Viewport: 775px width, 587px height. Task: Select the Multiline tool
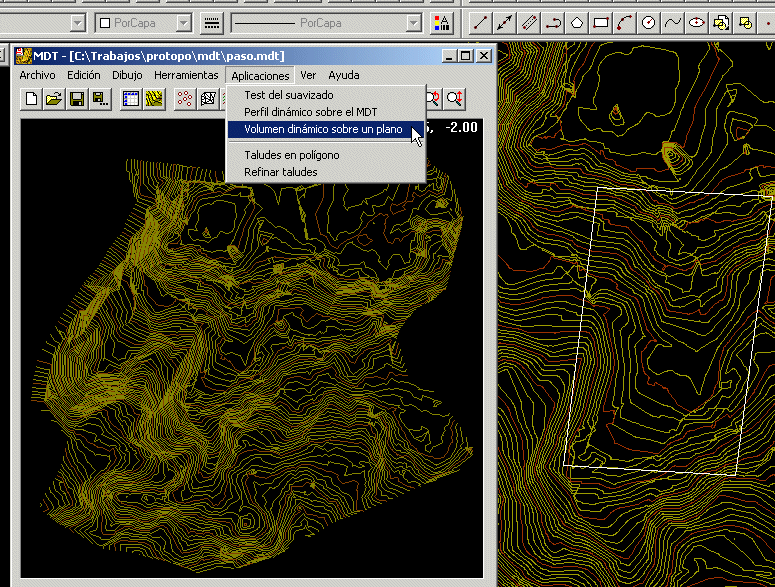528,23
